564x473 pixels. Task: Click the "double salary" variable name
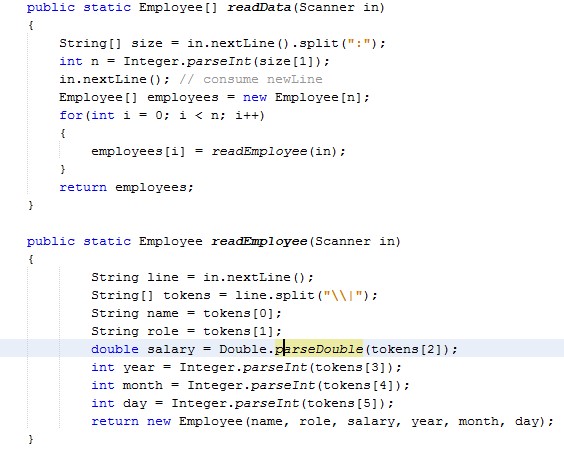click(x=171, y=349)
